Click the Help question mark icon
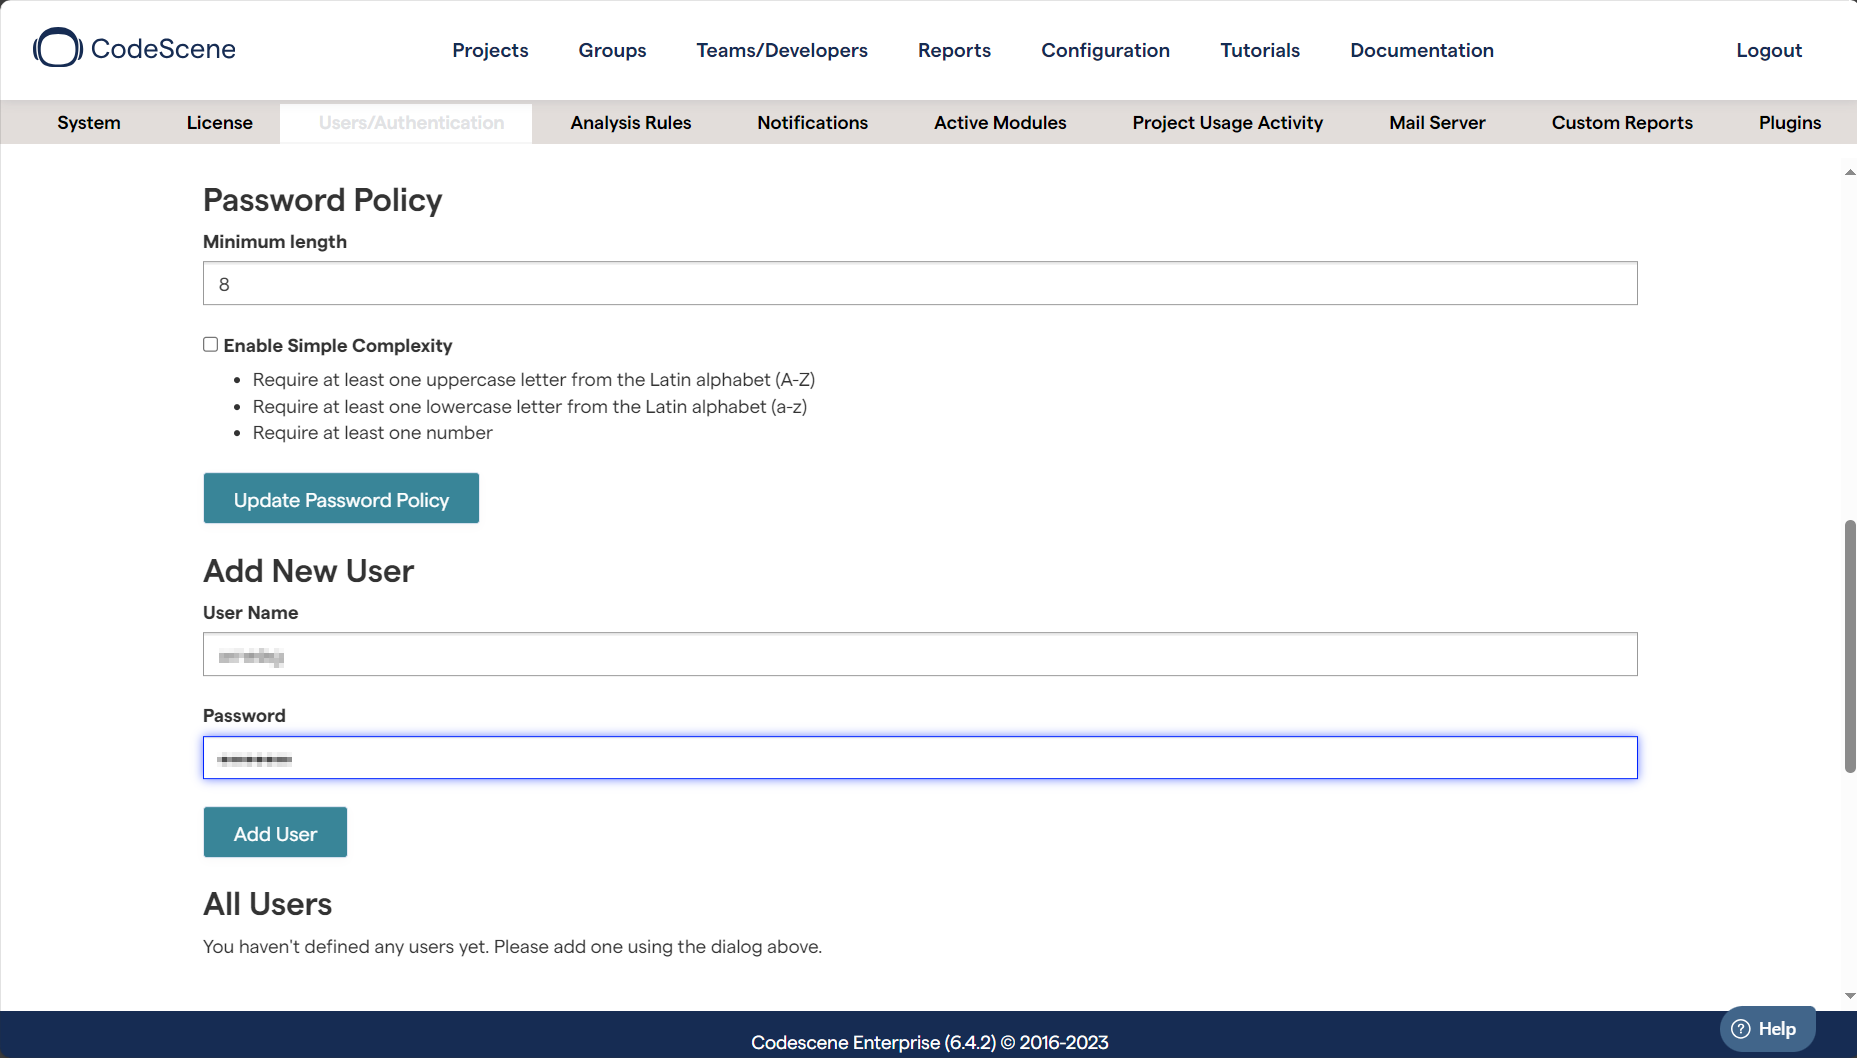Screen dimensions: 1857x1058 click(x=1741, y=1029)
